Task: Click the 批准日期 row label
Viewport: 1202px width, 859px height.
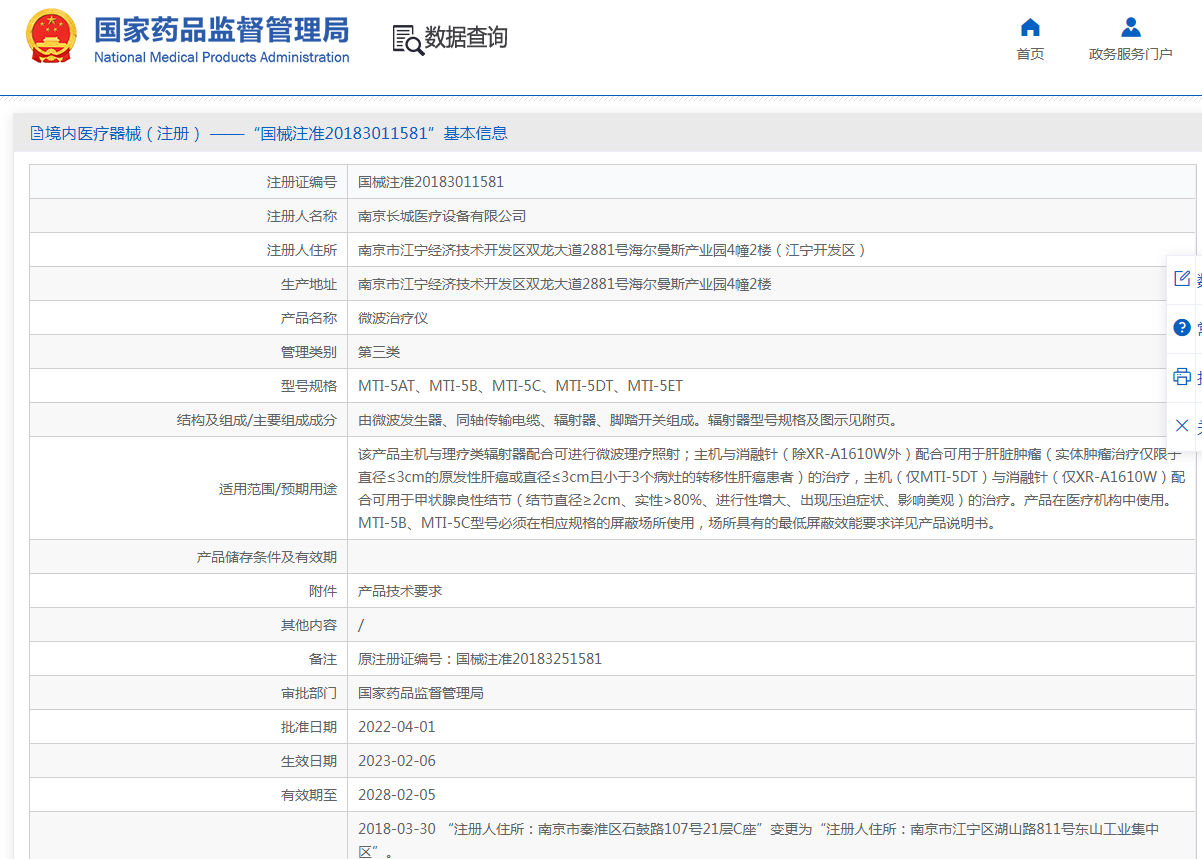Action: click(309, 727)
